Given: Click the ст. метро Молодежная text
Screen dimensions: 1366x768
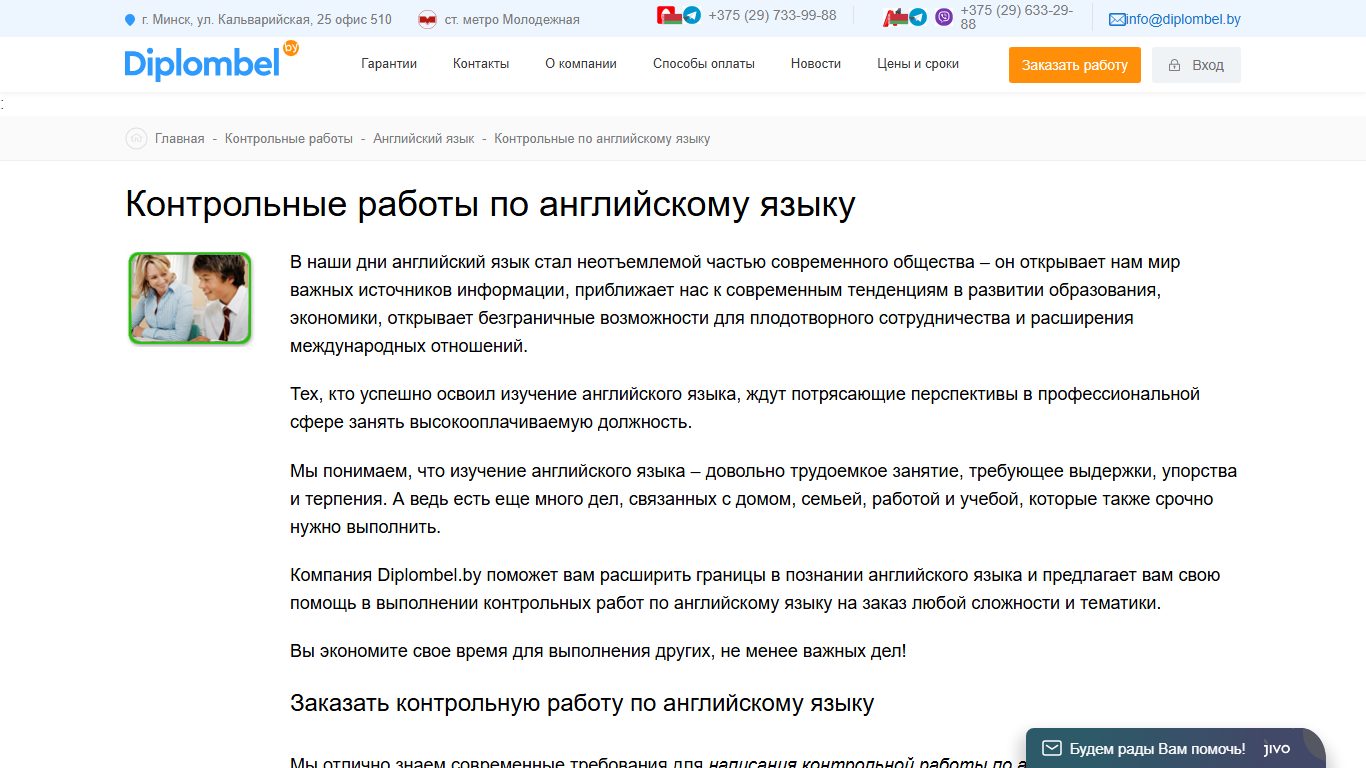Looking at the screenshot, I should pos(512,20).
